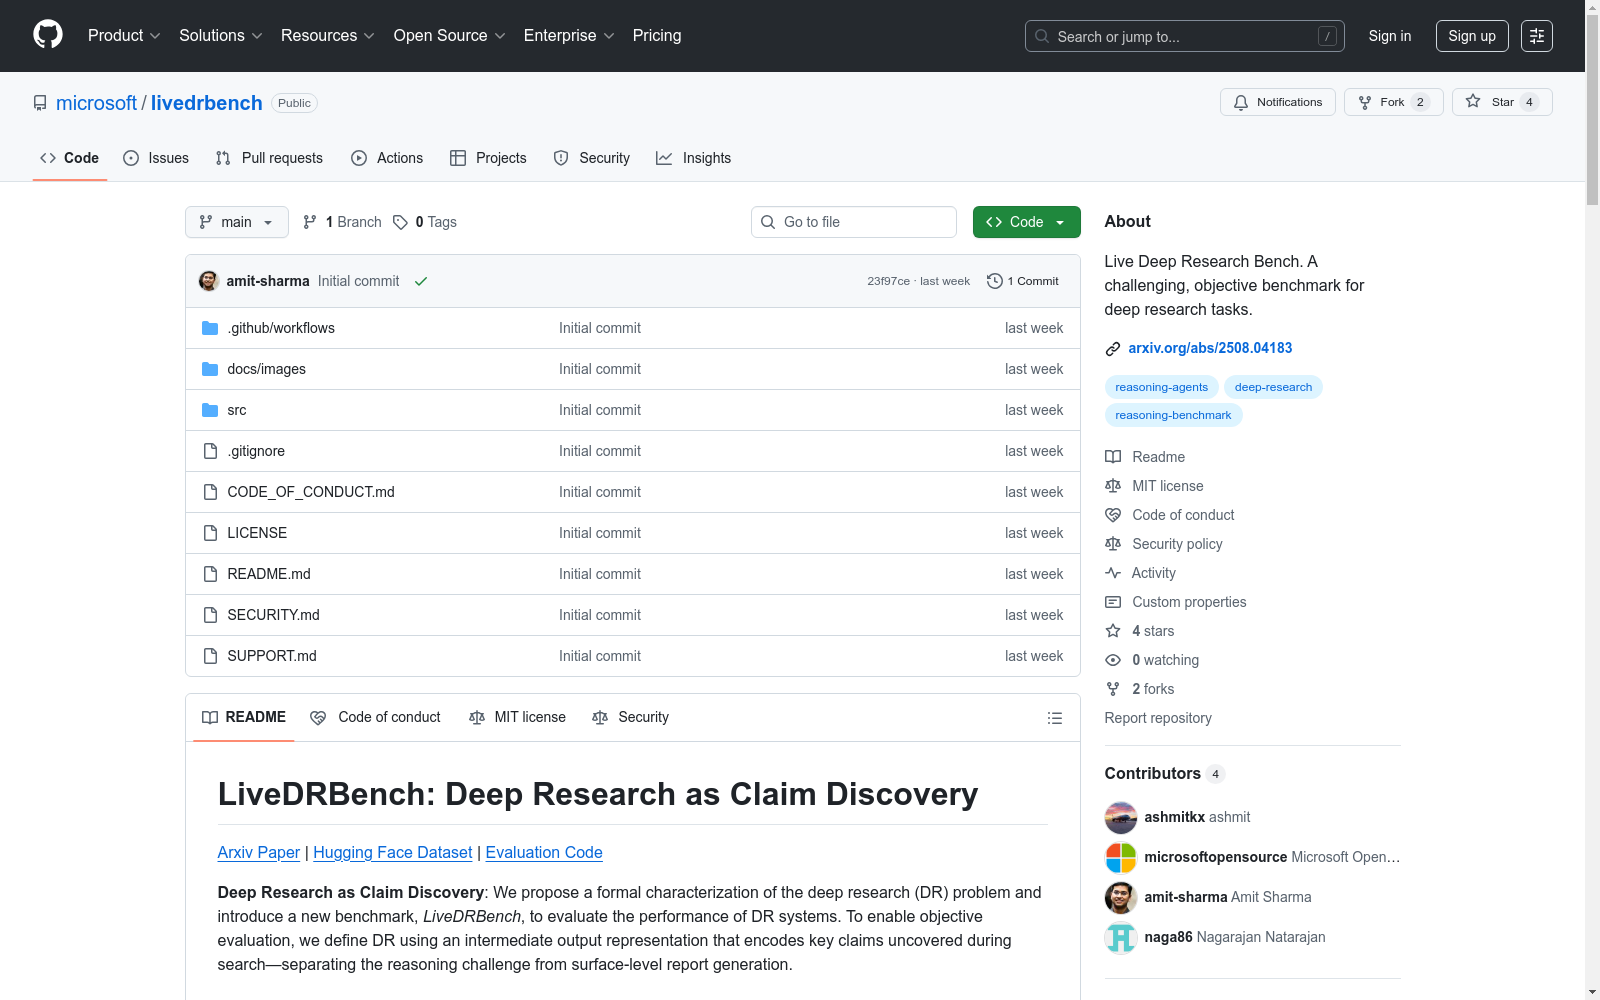The height and width of the screenshot is (1000, 1600).
Task: Click the GitHub logo icon
Action: coord(48,35)
